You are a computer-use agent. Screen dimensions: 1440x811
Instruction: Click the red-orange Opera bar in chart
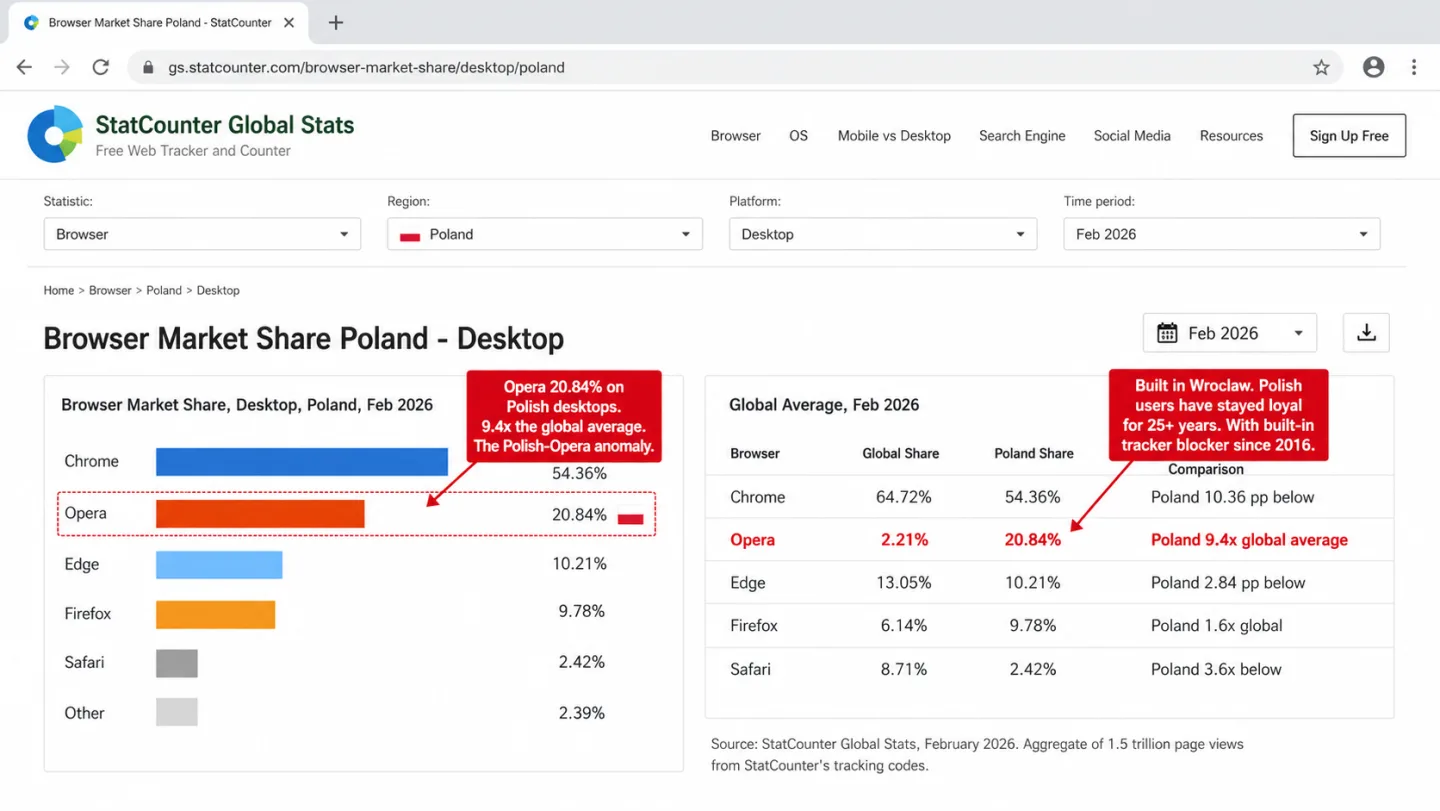click(260, 513)
